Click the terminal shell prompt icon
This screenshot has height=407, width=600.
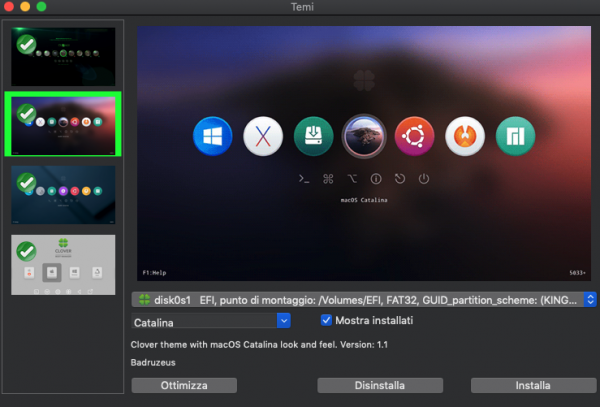point(304,179)
